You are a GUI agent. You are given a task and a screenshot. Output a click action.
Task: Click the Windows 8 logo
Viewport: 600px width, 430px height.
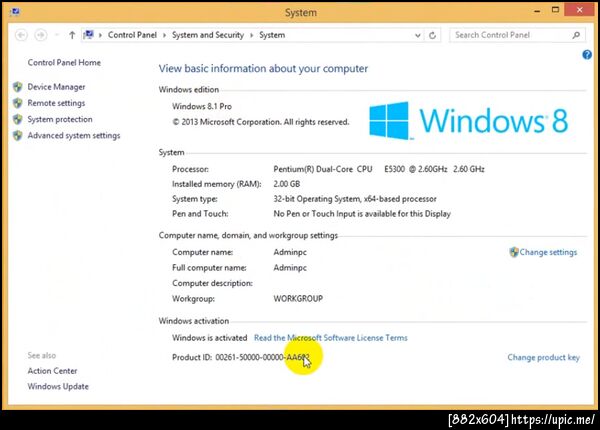pyautogui.click(x=468, y=121)
